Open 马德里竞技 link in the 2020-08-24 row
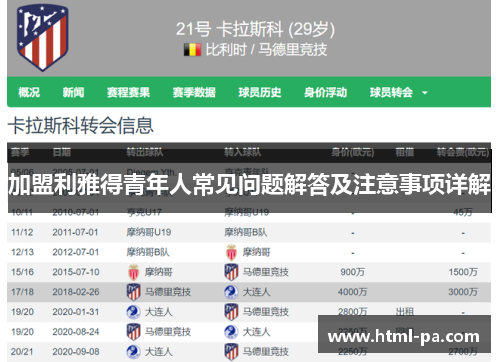 point(168,332)
